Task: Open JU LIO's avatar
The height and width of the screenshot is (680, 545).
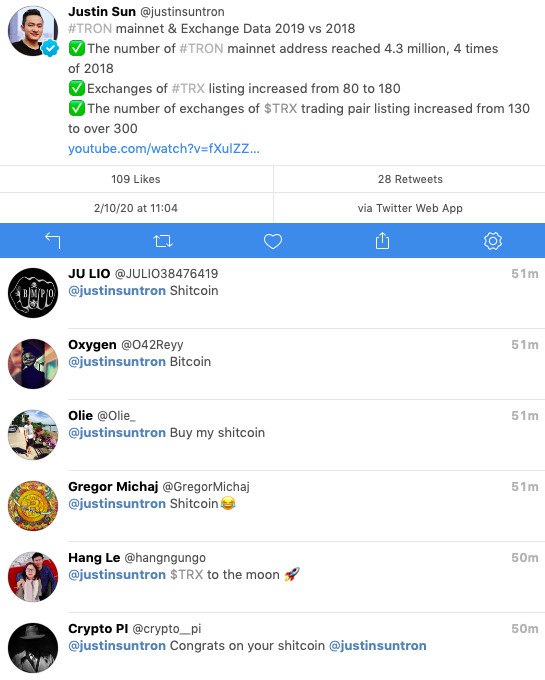Action: click(33, 293)
